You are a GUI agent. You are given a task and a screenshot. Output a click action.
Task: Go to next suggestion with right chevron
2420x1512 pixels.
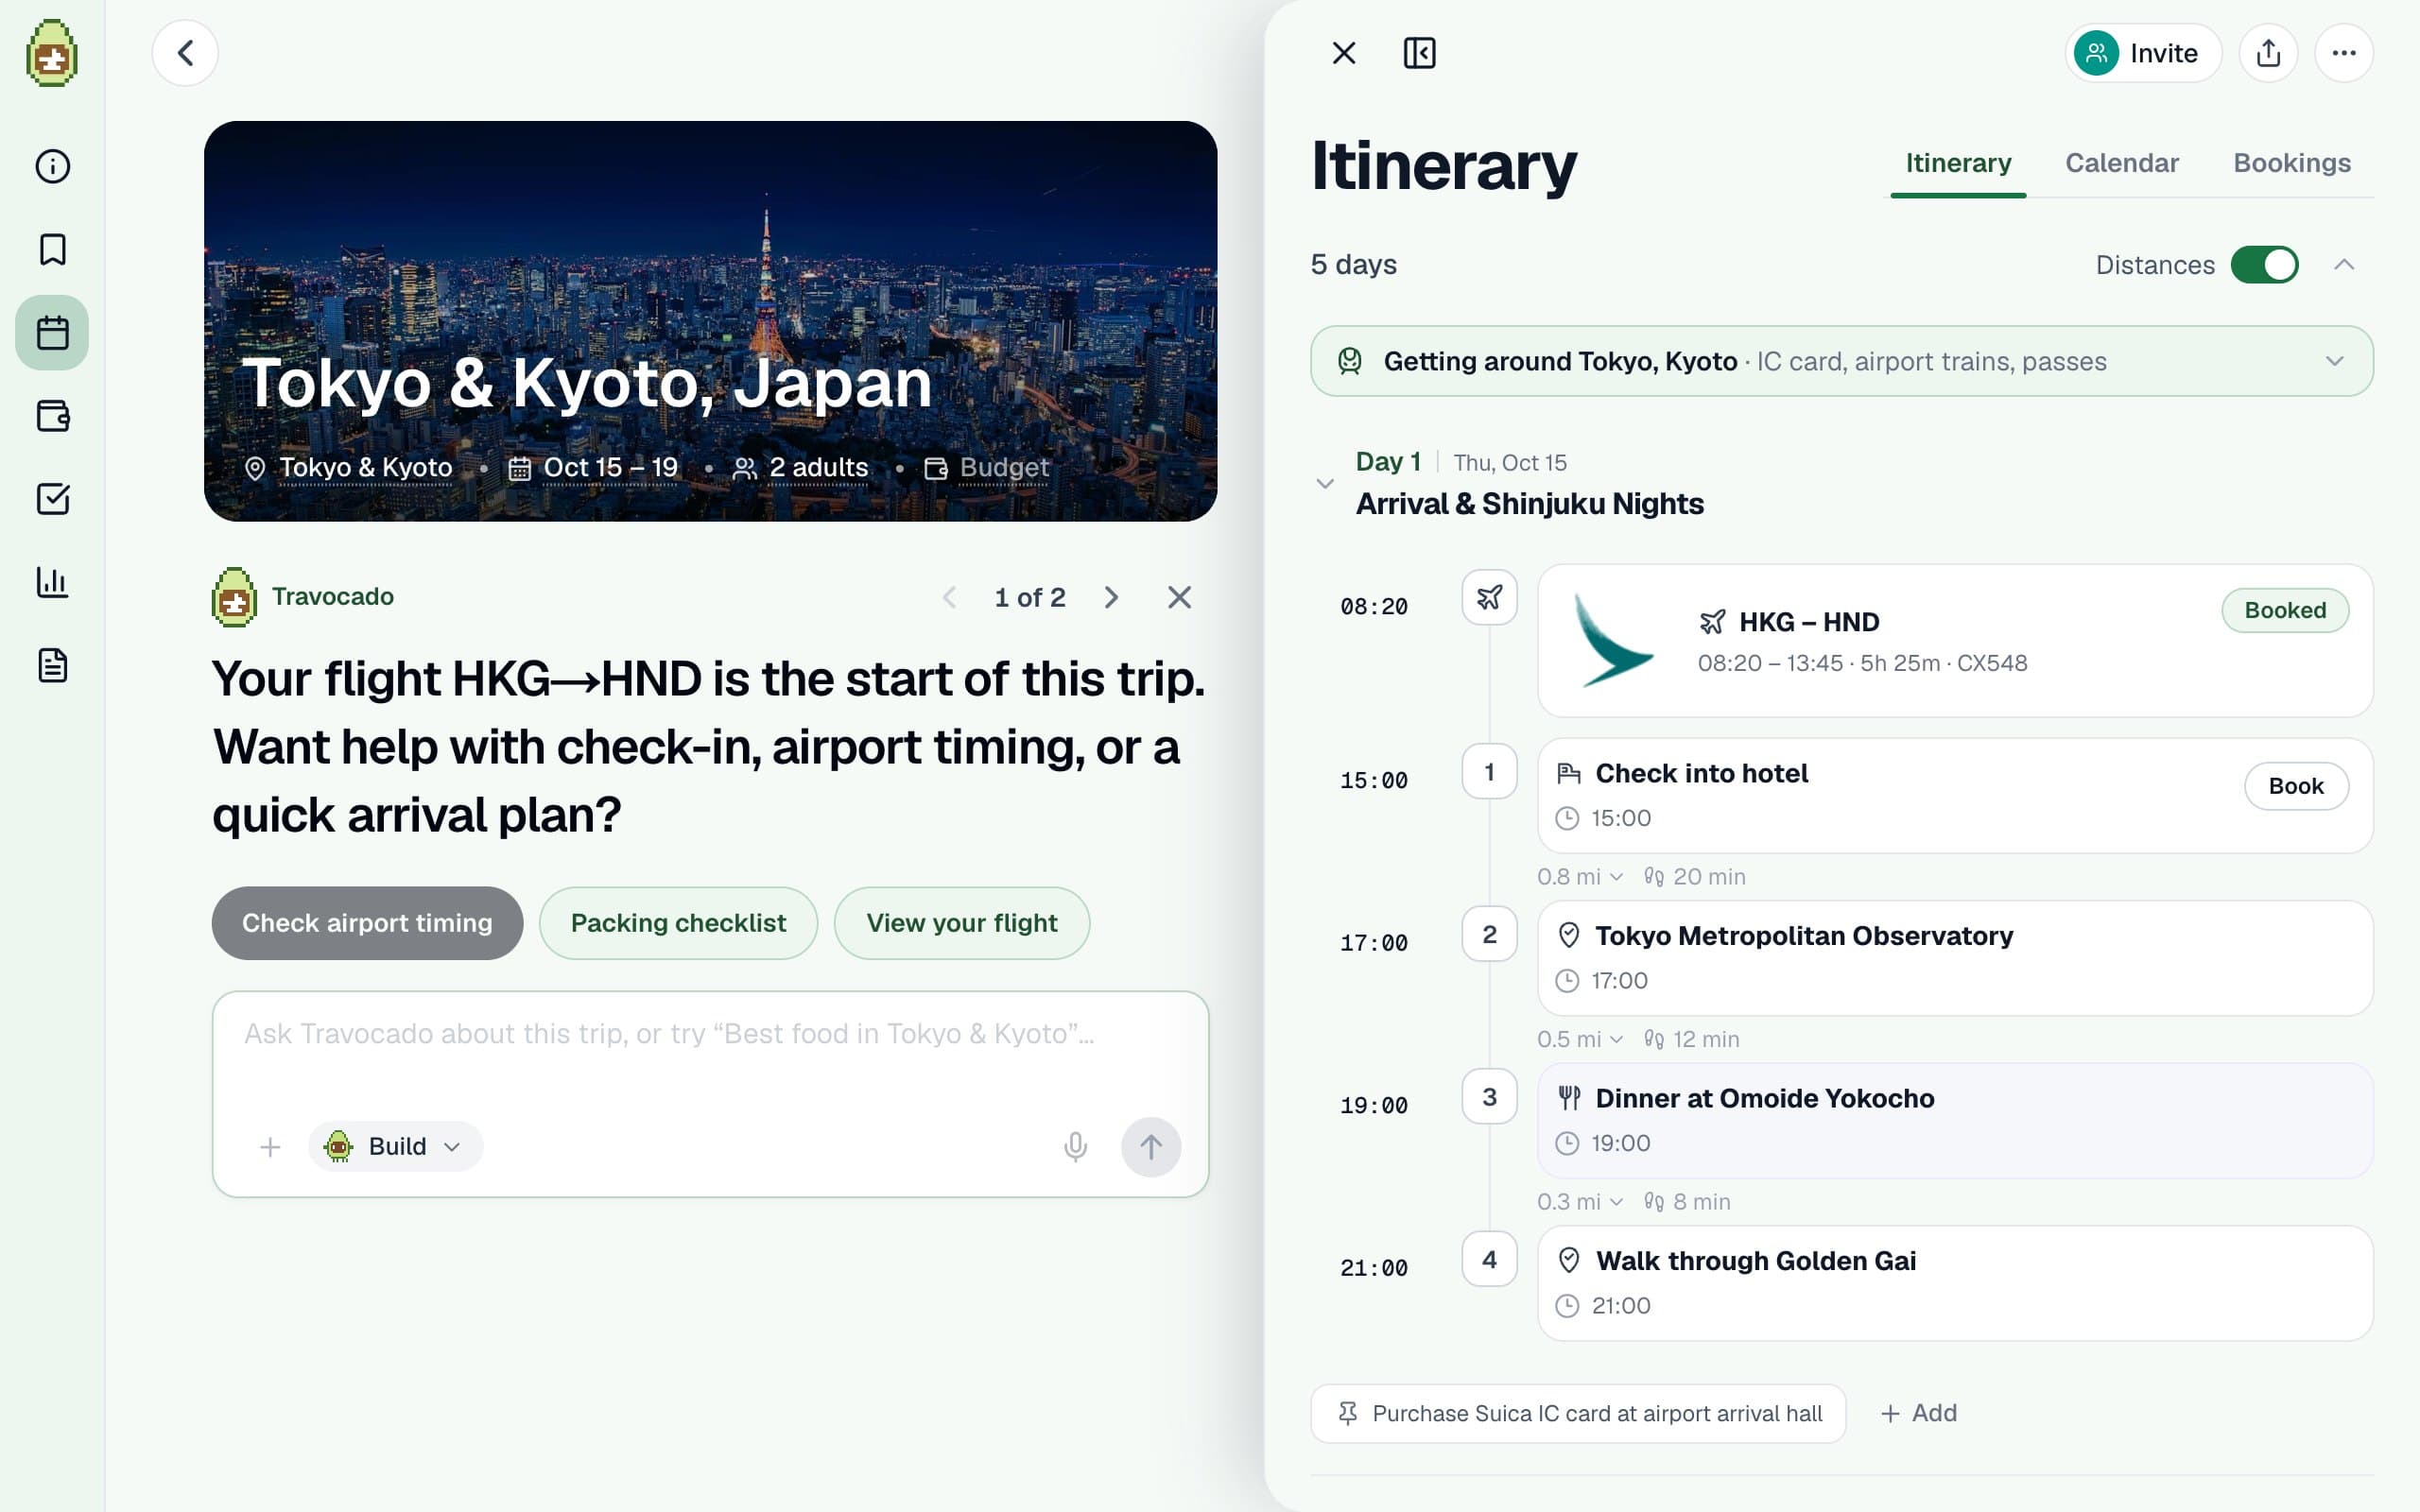1110,597
